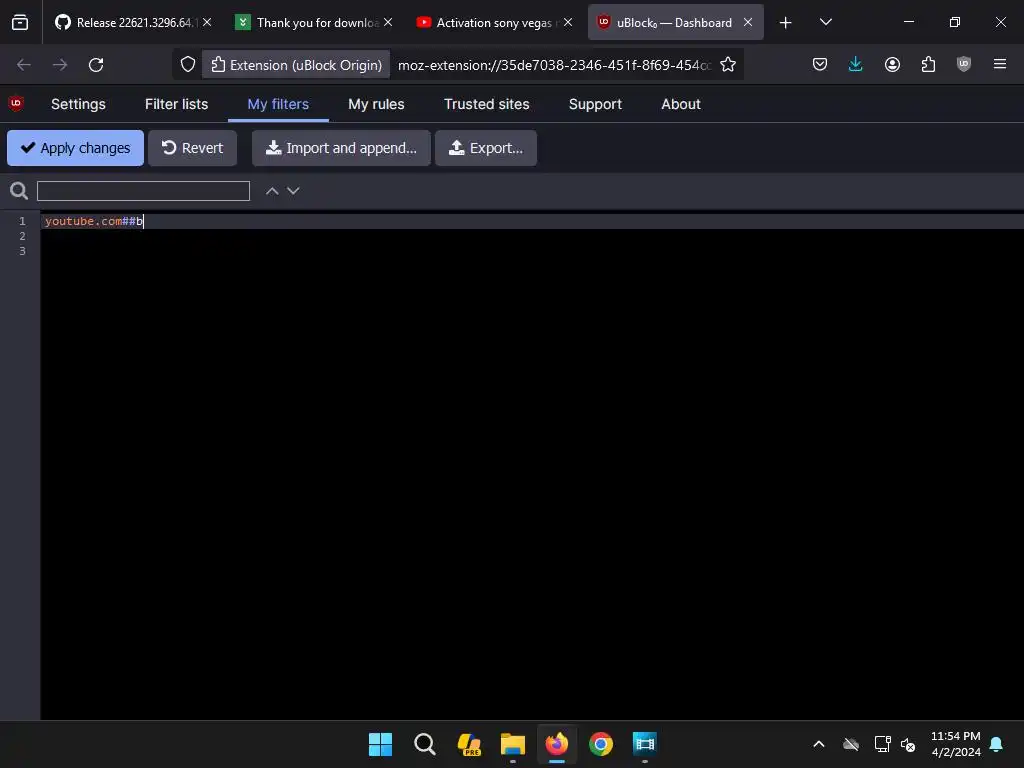Screen dimensions: 1024x768
Task: Apply changes to the filters
Action: click(x=75, y=148)
